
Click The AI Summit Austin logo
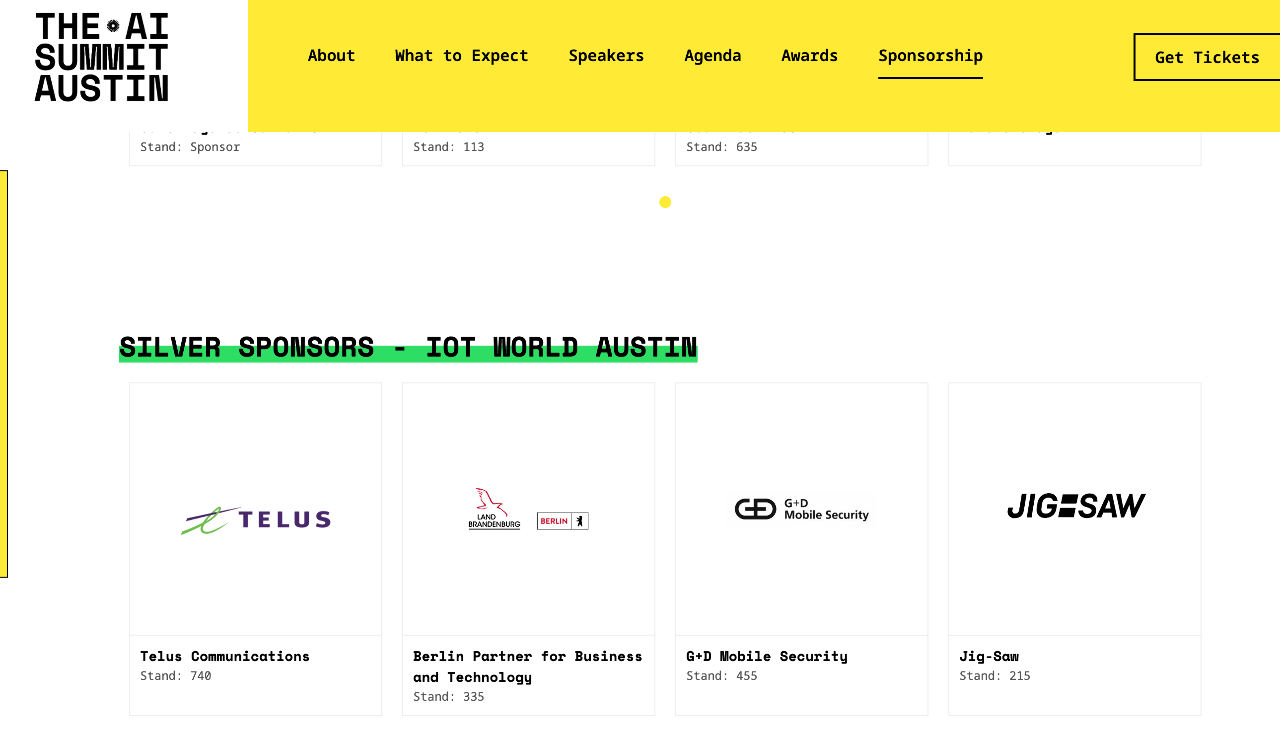point(102,57)
